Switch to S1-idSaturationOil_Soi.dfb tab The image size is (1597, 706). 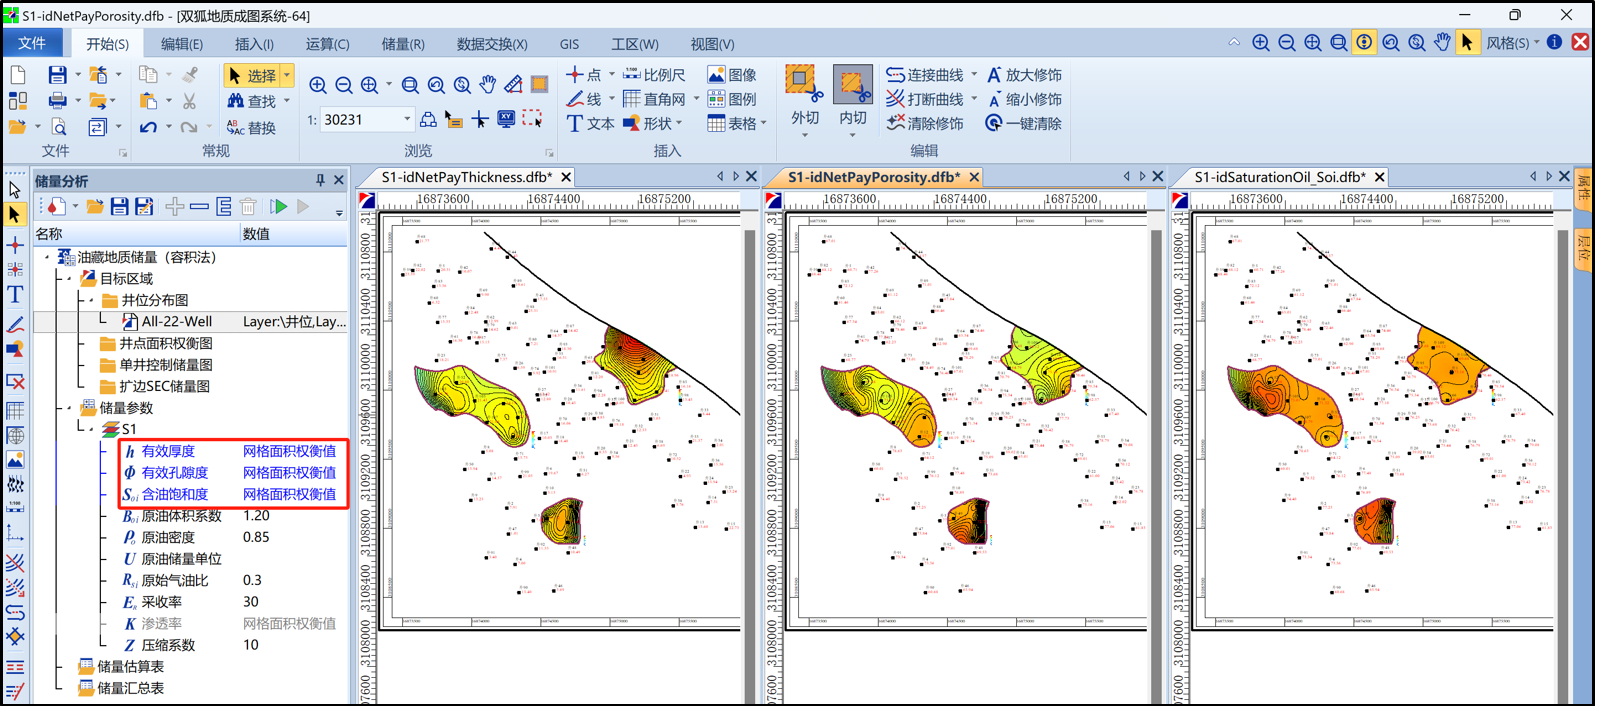1279,177
